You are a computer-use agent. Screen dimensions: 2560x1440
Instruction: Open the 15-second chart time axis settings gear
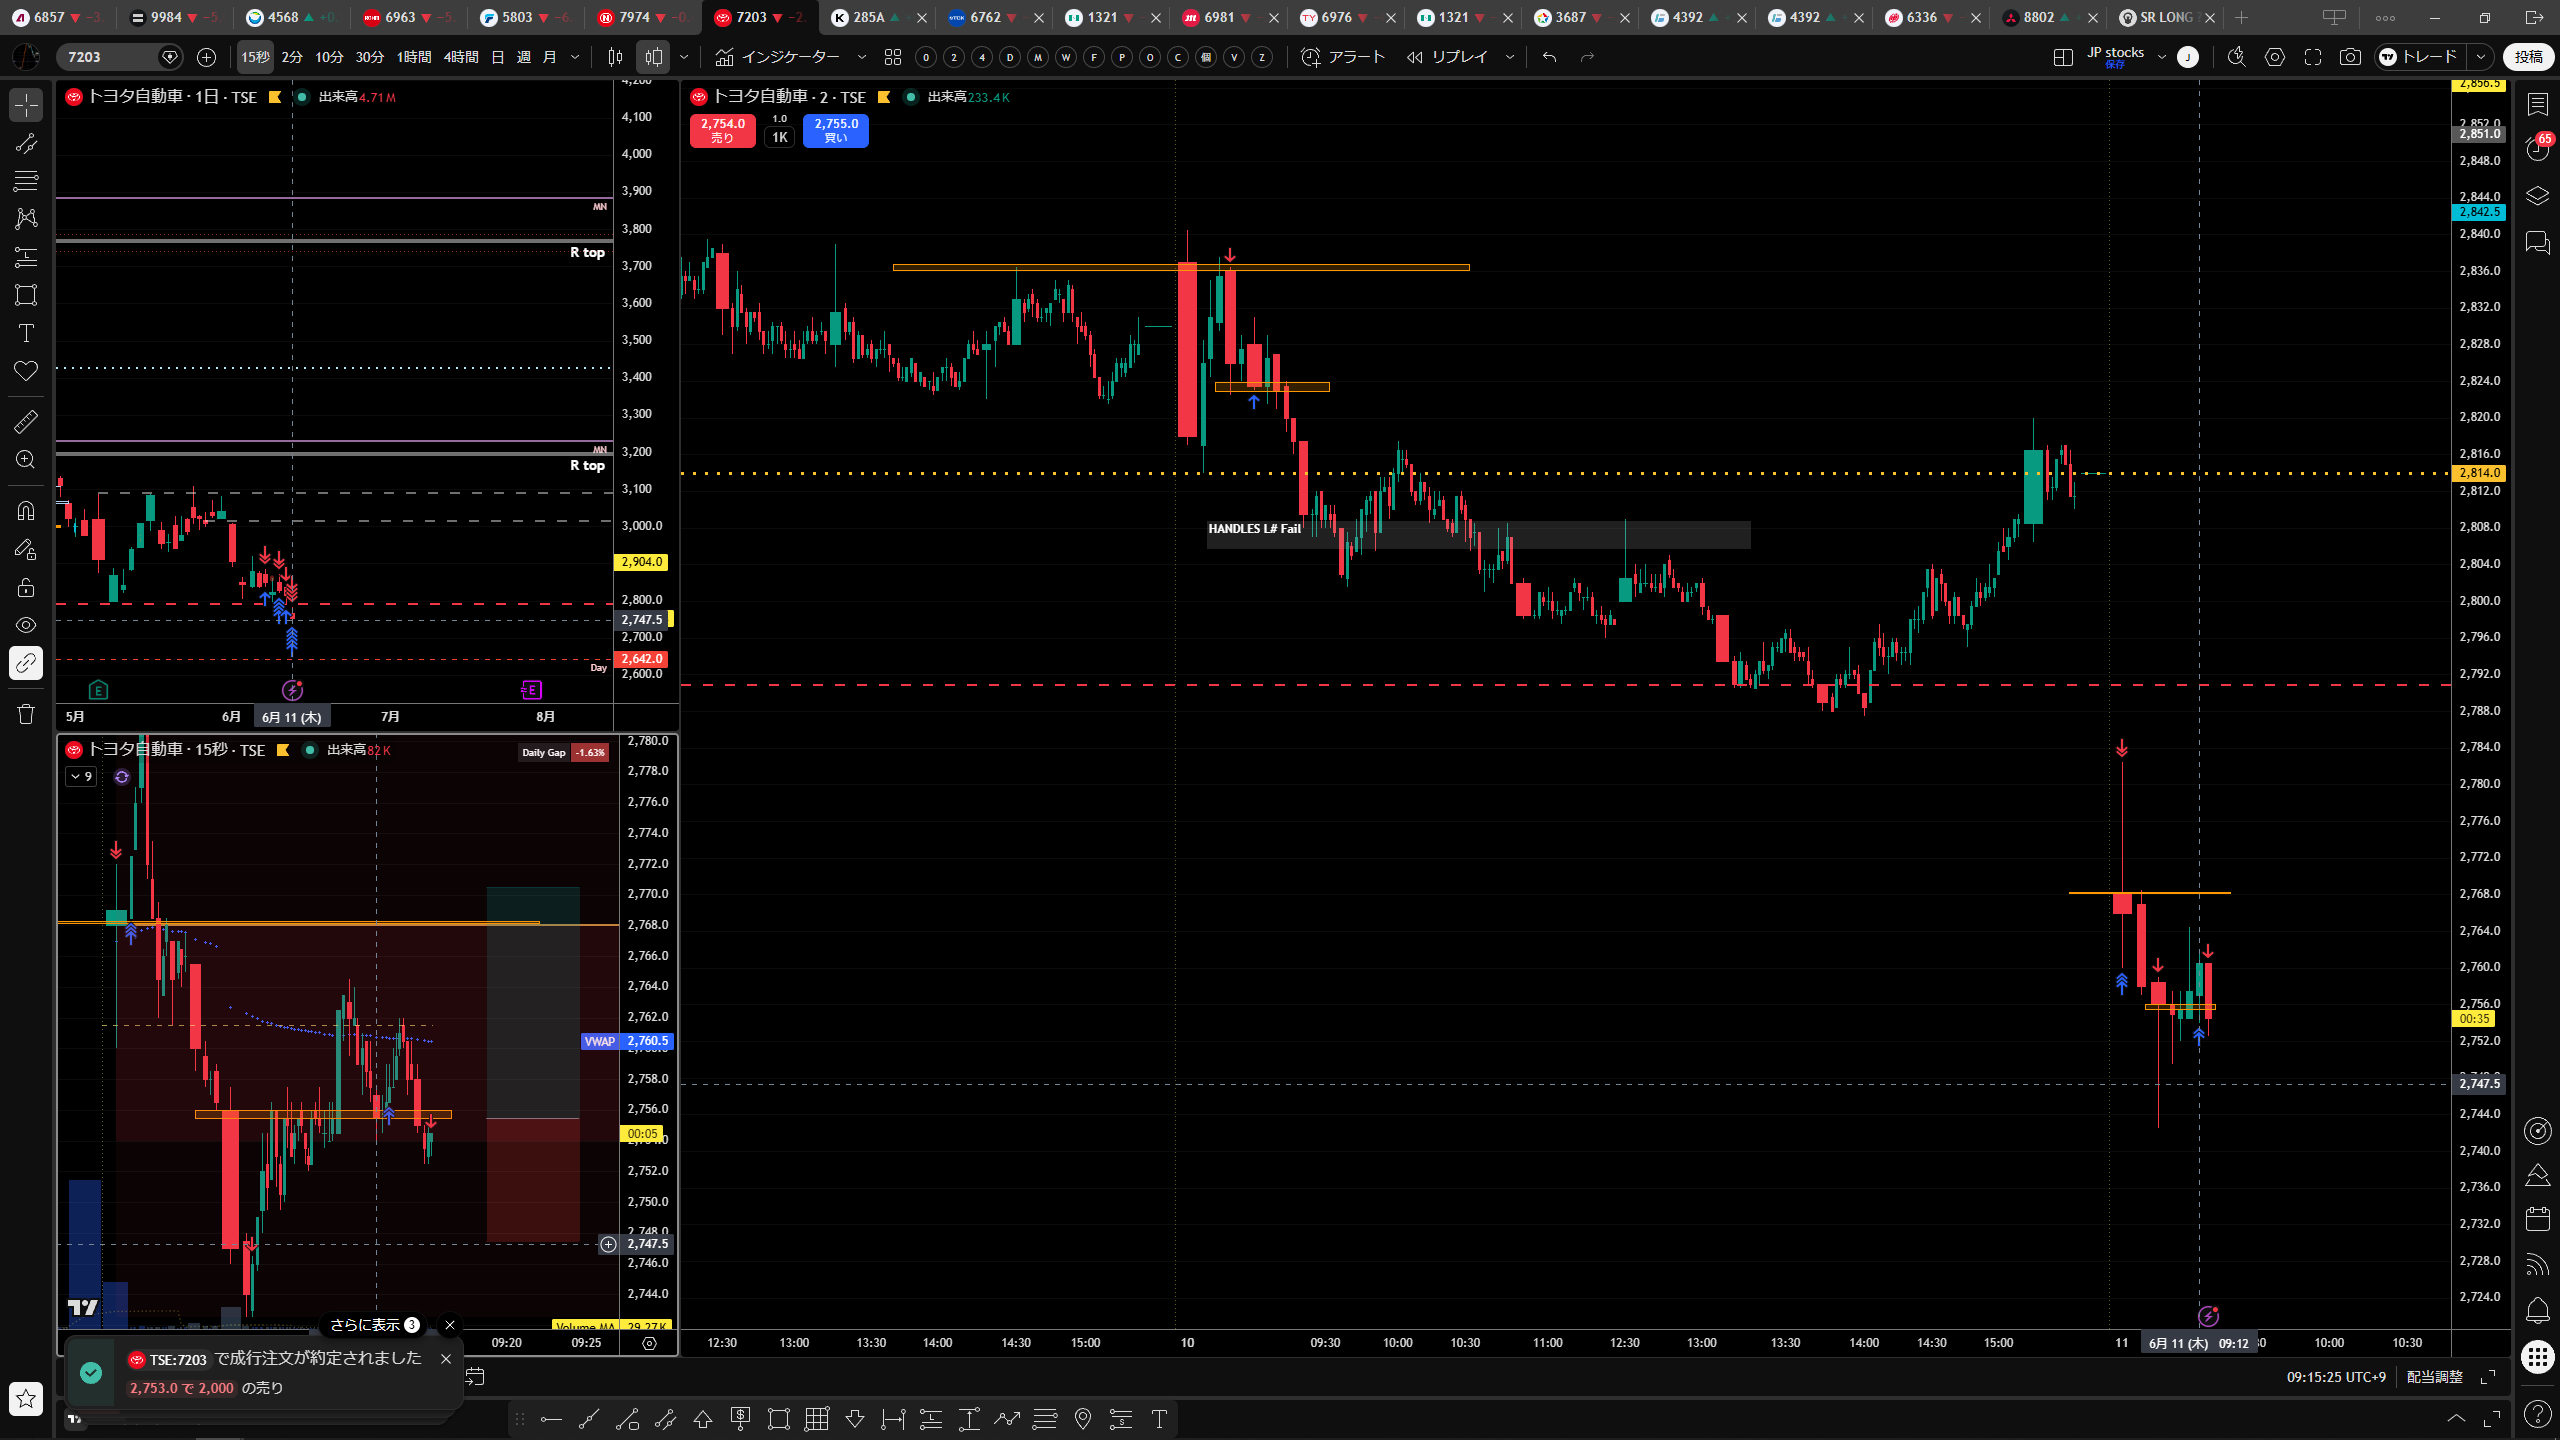(649, 1343)
